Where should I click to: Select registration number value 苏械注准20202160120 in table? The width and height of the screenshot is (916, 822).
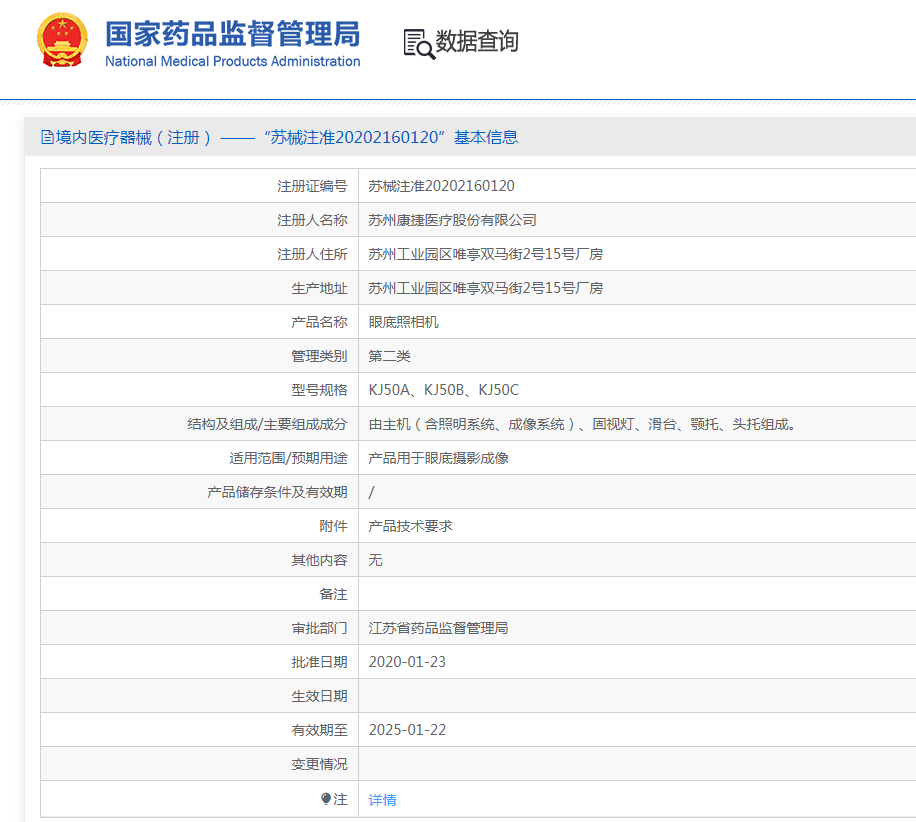(441, 186)
